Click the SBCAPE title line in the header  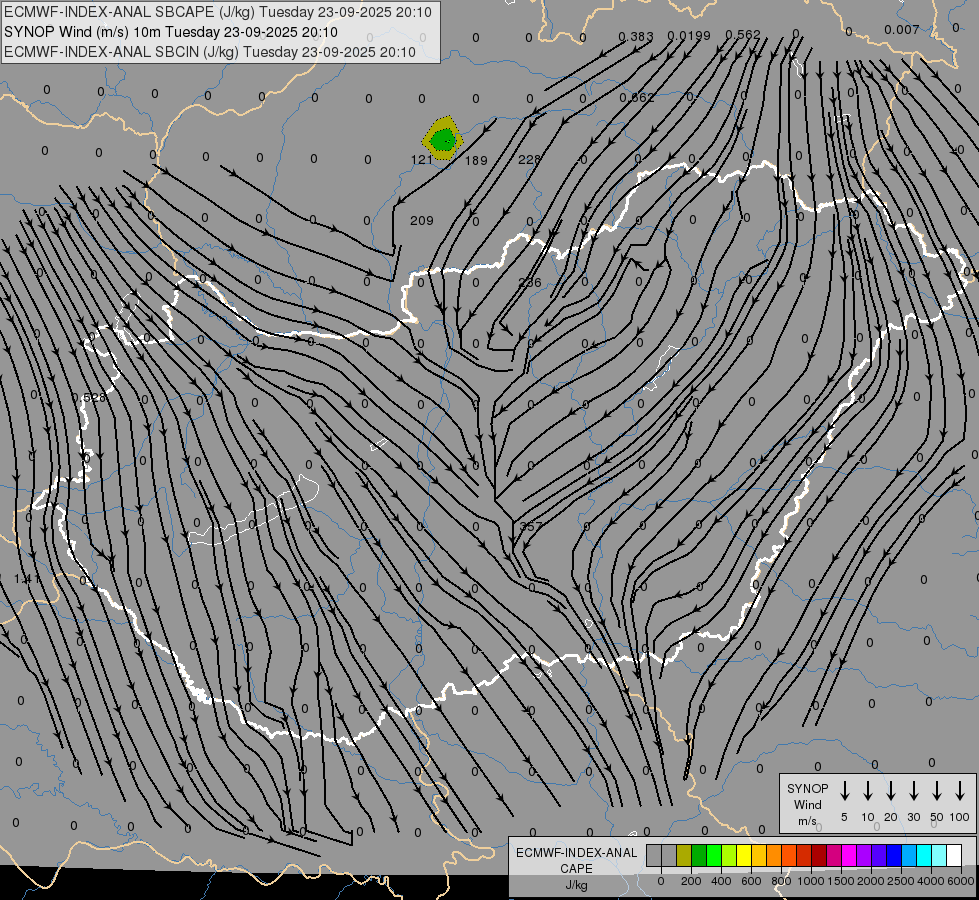218,12
